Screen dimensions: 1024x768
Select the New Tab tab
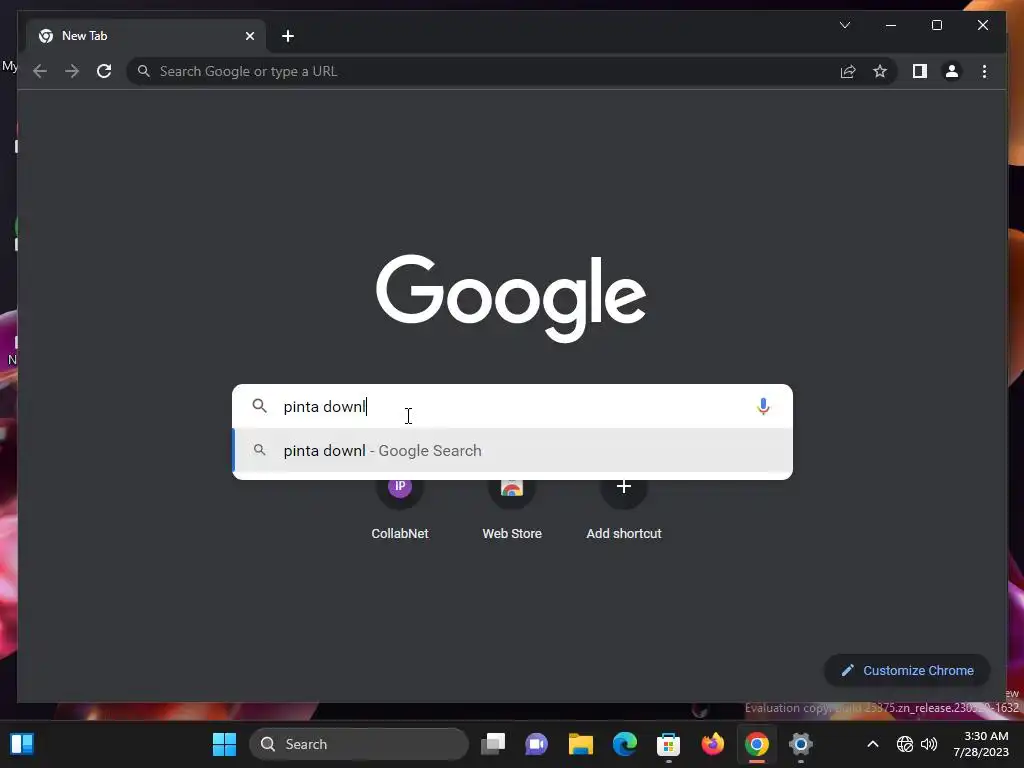[146, 36]
